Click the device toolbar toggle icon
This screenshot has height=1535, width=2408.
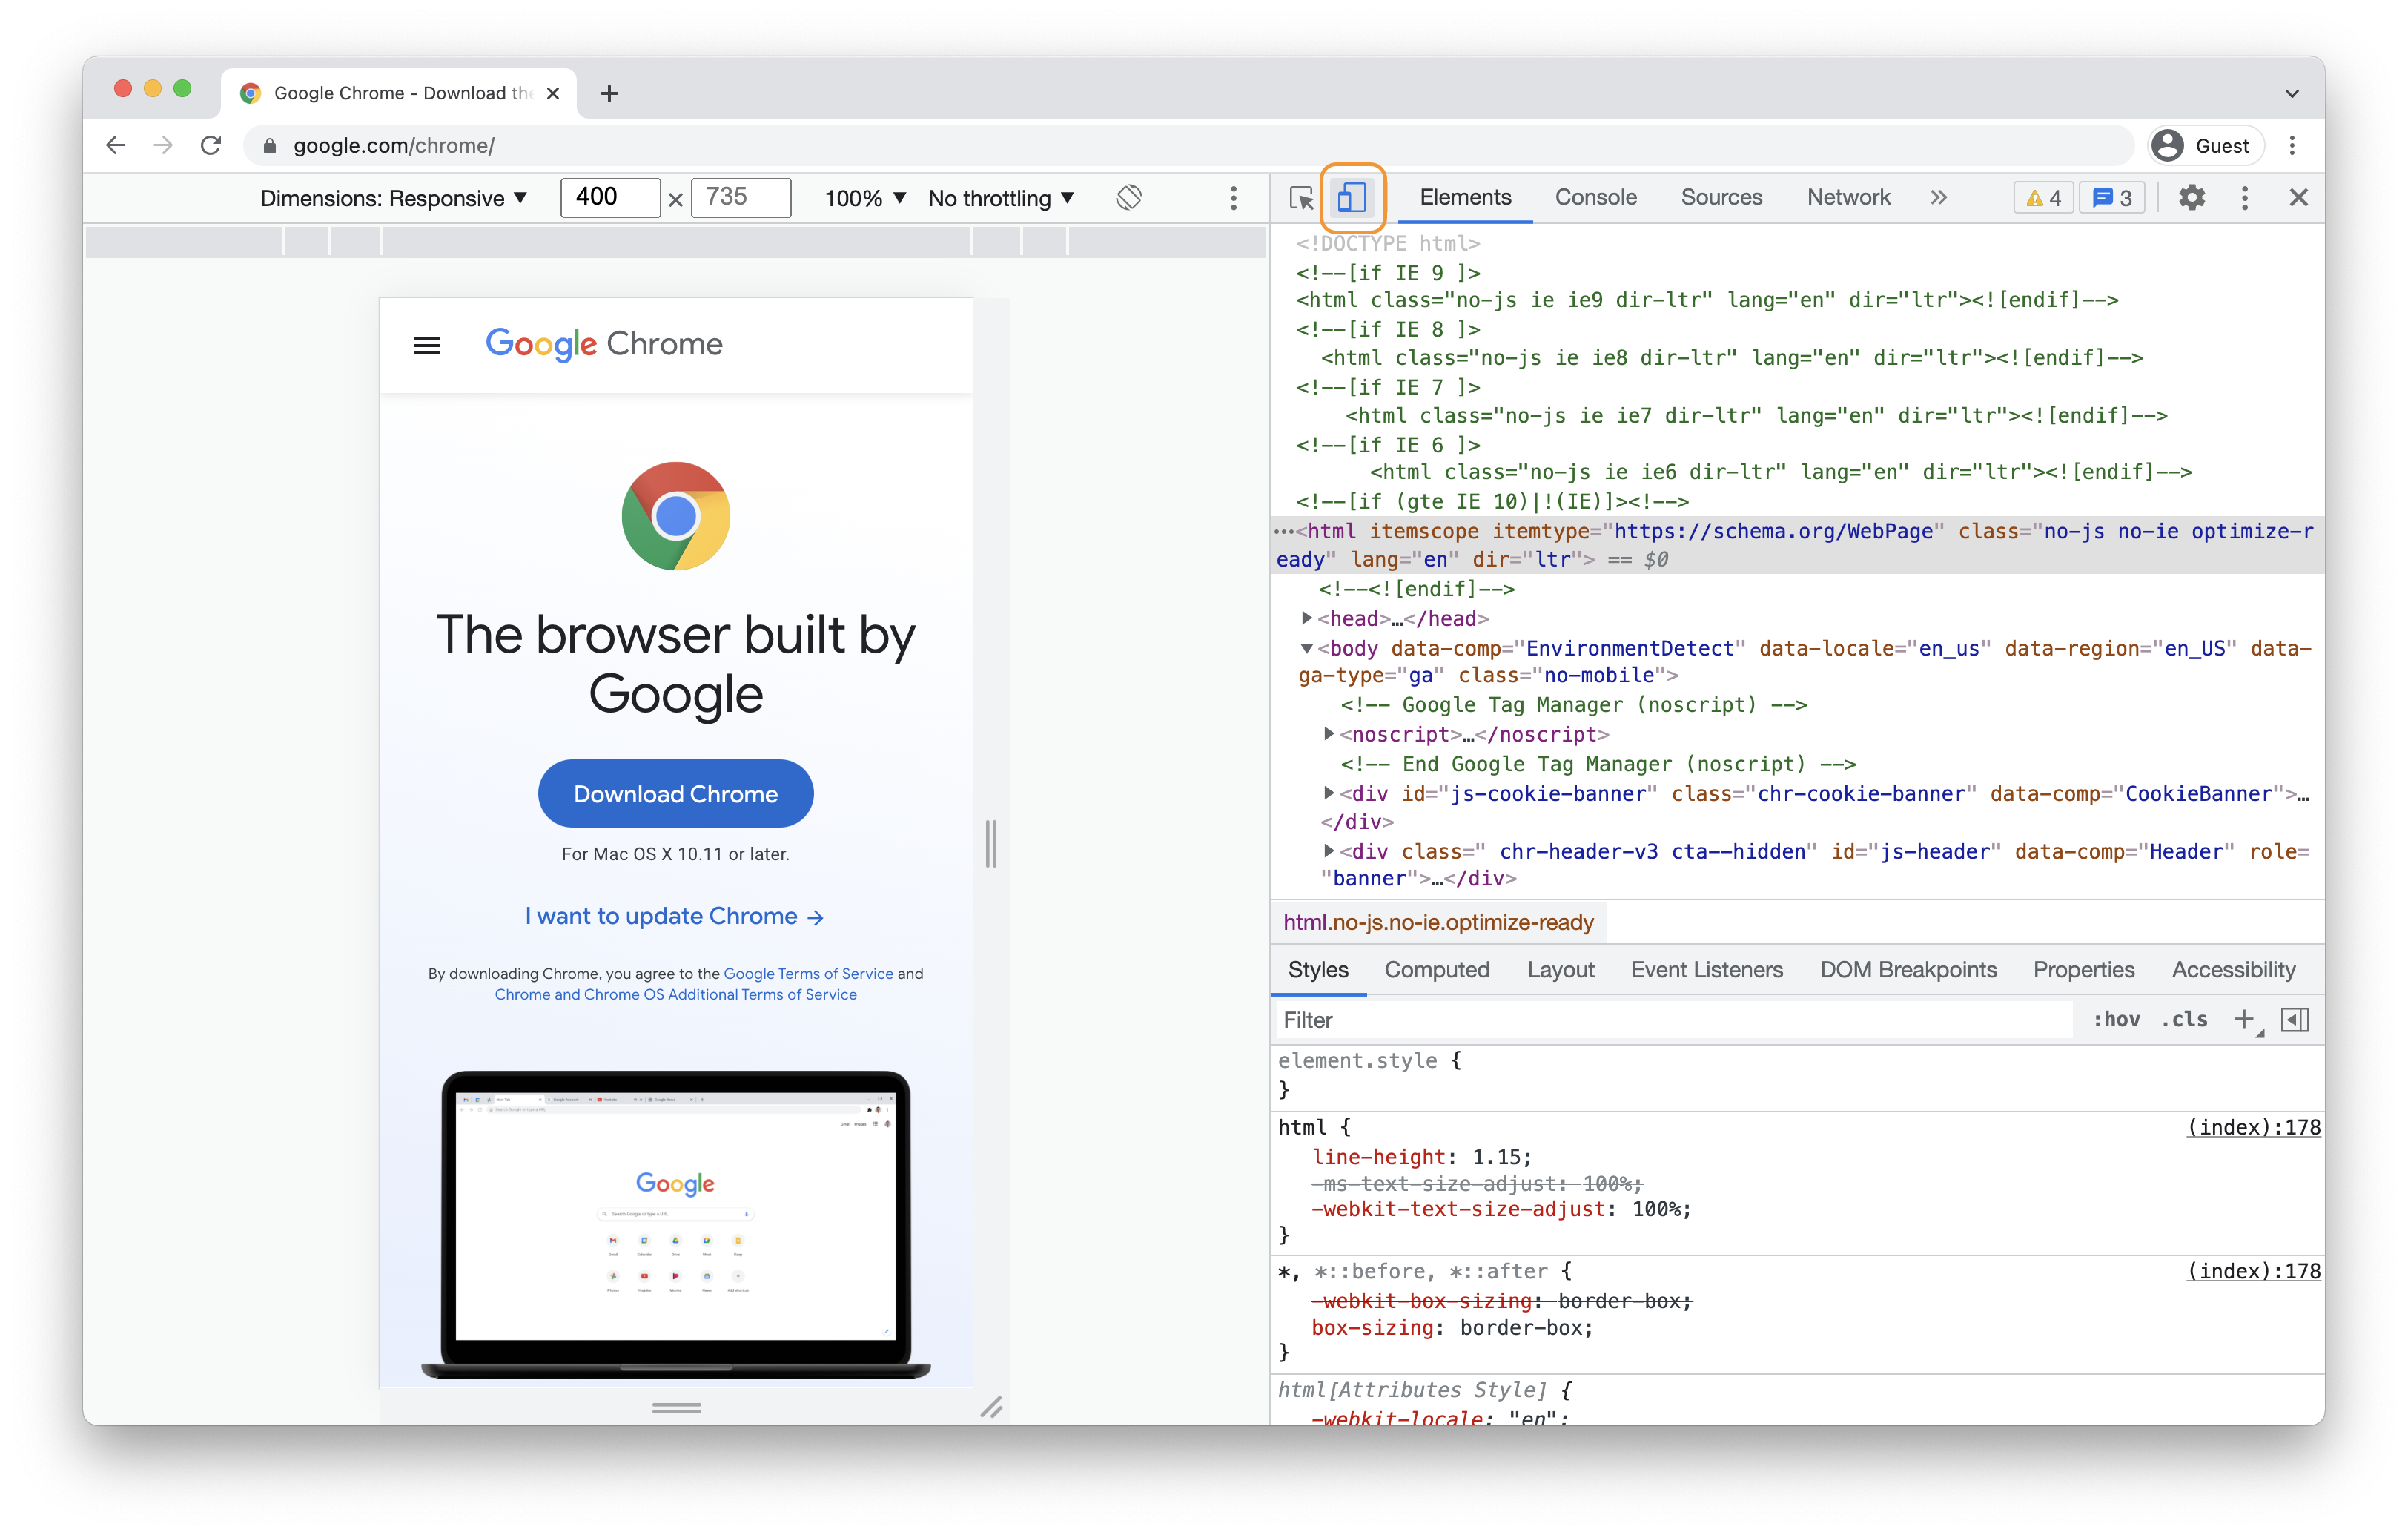pyautogui.click(x=1352, y=197)
